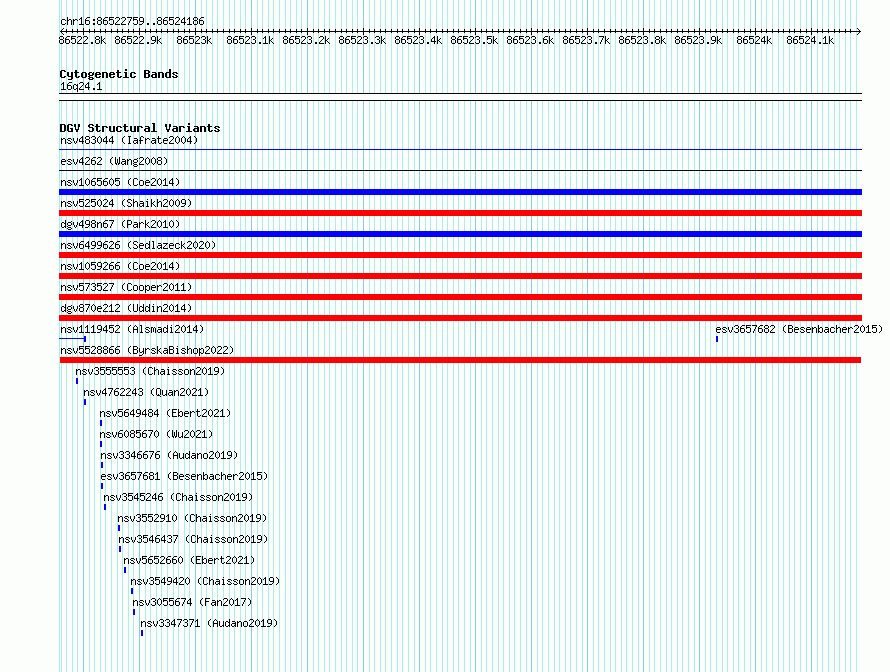Open variant nsv573527 (Cooper2011) label
The image size is (890, 672).
(x=126, y=287)
